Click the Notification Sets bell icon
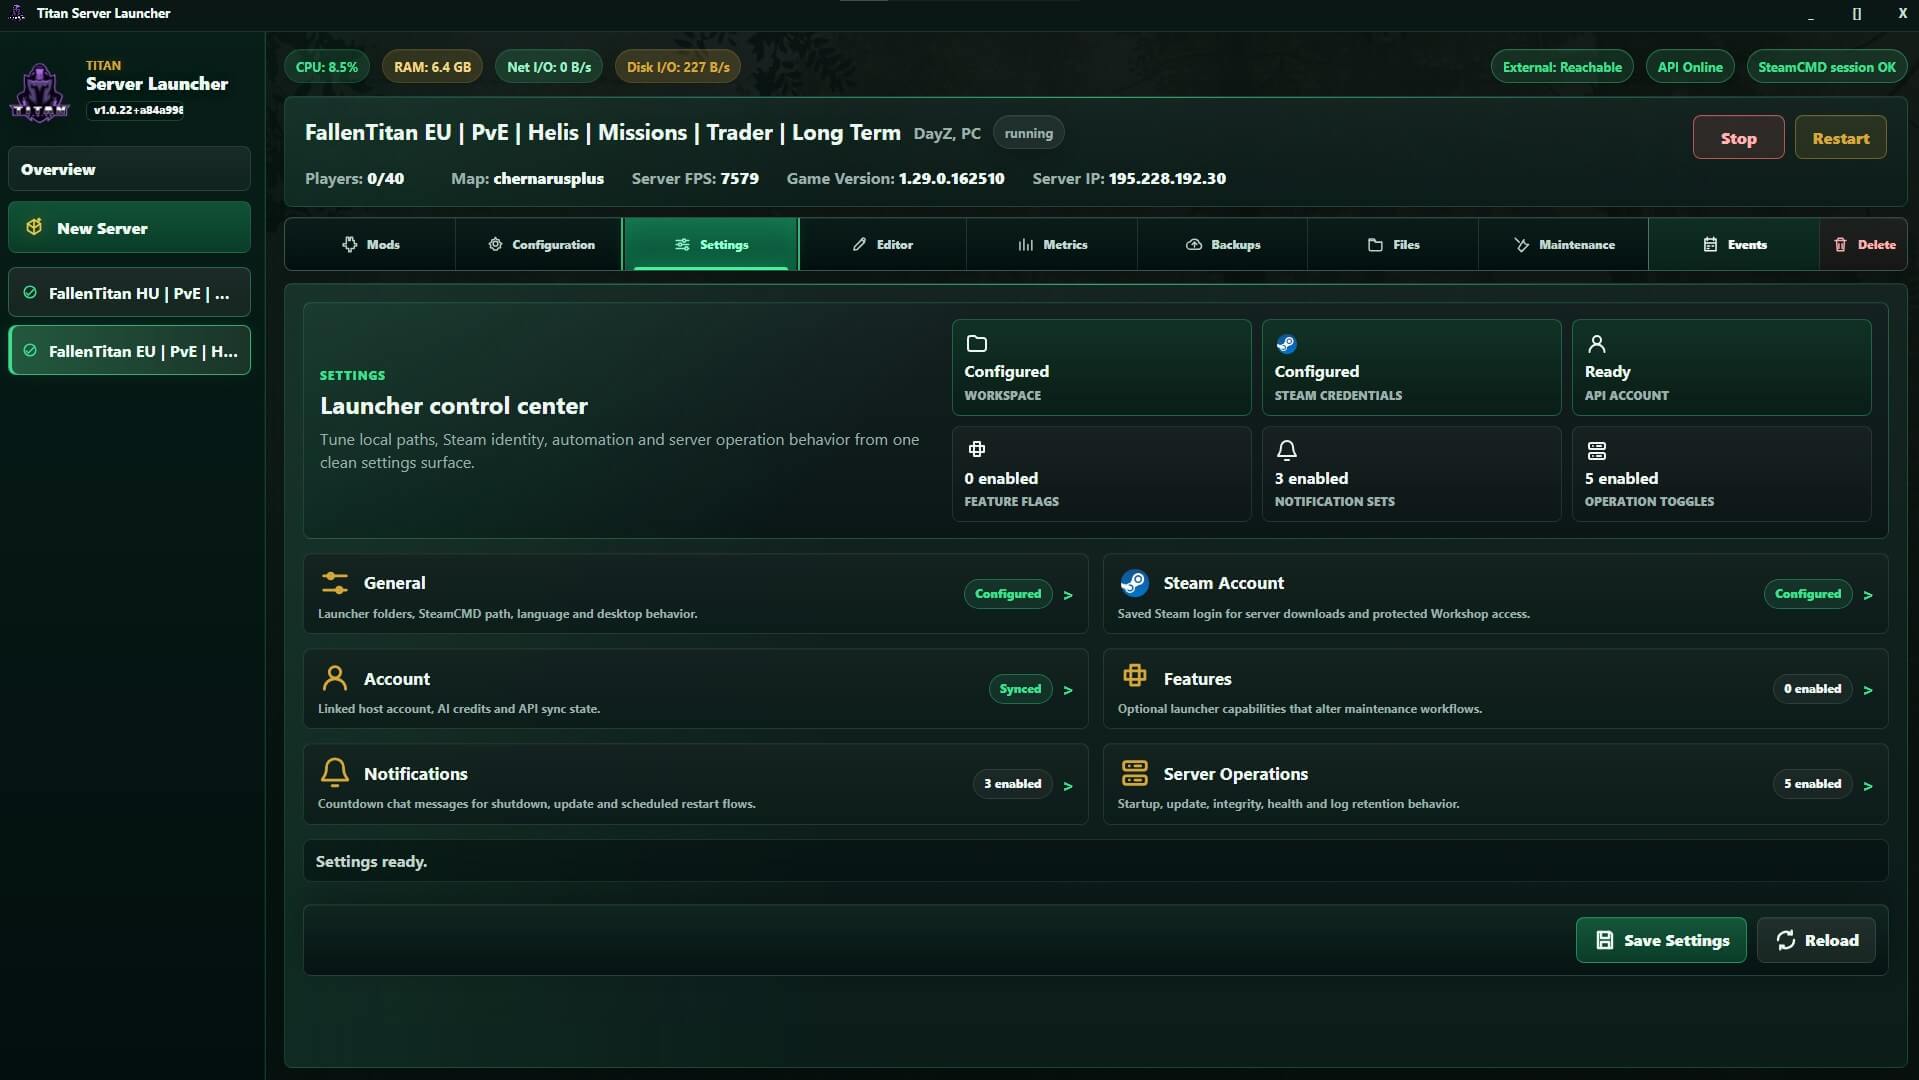This screenshot has height=1080, width=1919. pyautogui.click(x=1287, y=450)
